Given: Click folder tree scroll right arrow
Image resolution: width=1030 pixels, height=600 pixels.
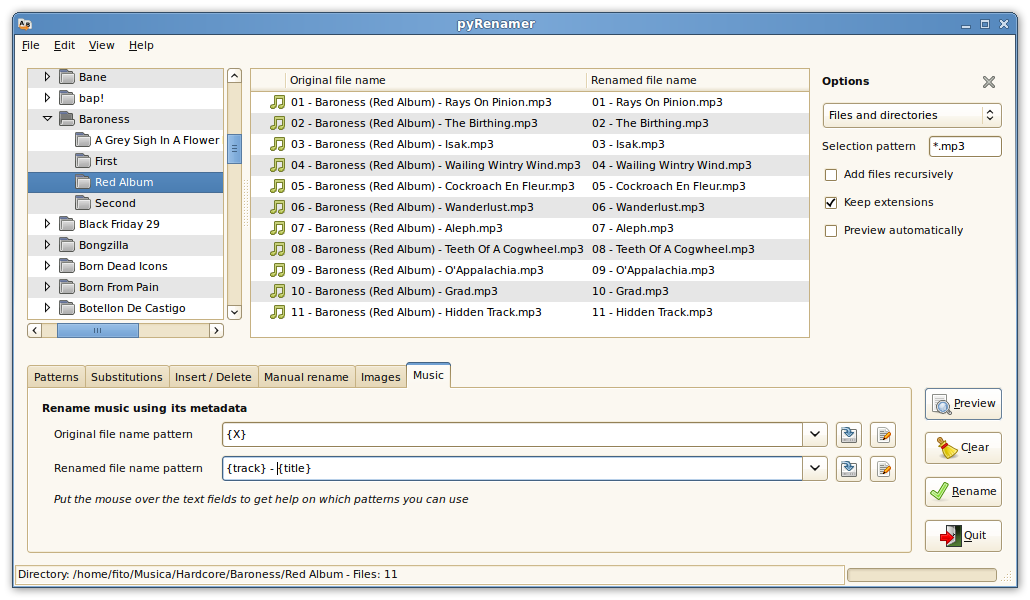Looking at the screenshot, I should [216, 331].
